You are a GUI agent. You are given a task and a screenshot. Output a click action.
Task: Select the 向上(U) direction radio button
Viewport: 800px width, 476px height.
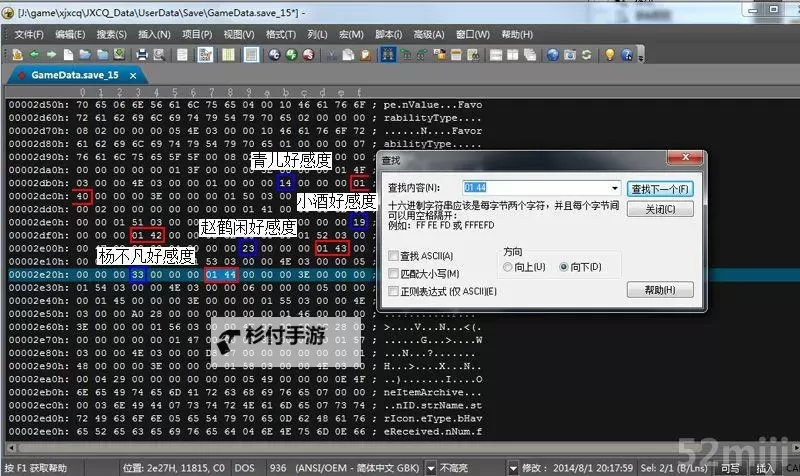[x=509, y=267]
